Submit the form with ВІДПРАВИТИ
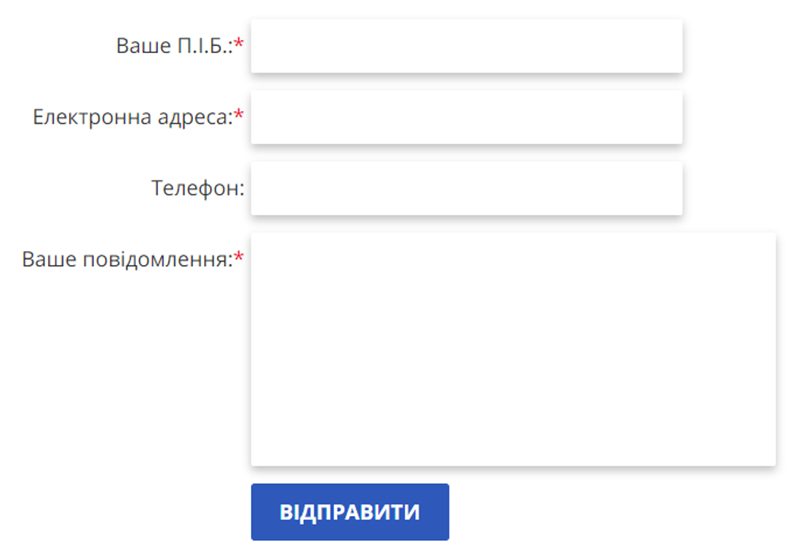The width and height of the screenshot is (807, 559). [x=349, y=512]
